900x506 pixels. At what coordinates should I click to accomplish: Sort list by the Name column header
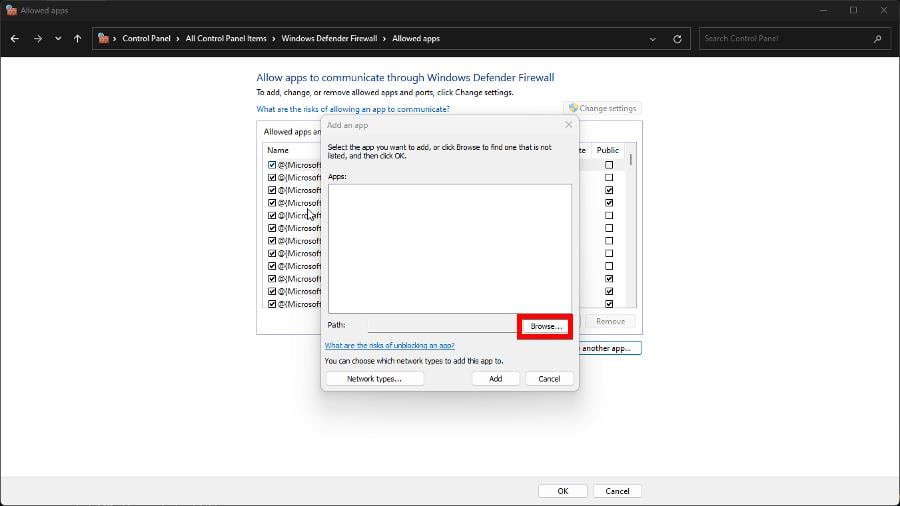click(278, 150)
